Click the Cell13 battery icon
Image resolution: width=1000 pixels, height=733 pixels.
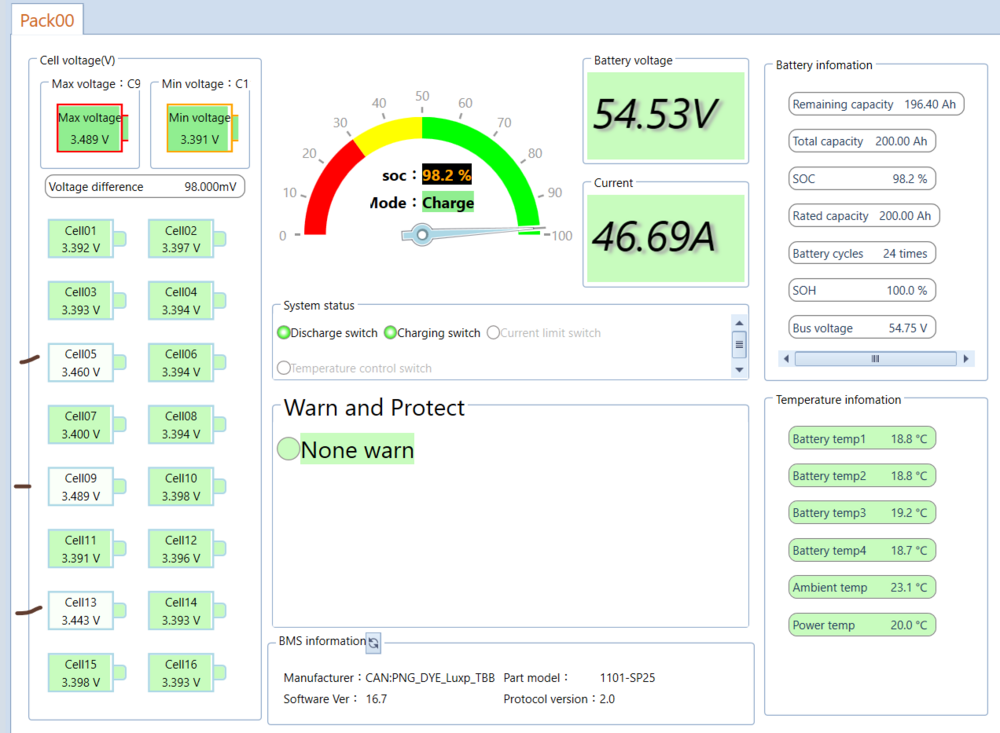point(81,611)
